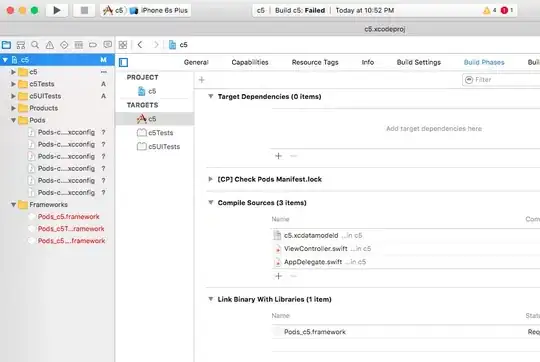Screen dimensions: 540x362
Task: Switch to the Info tab
Action: [367, 62]
